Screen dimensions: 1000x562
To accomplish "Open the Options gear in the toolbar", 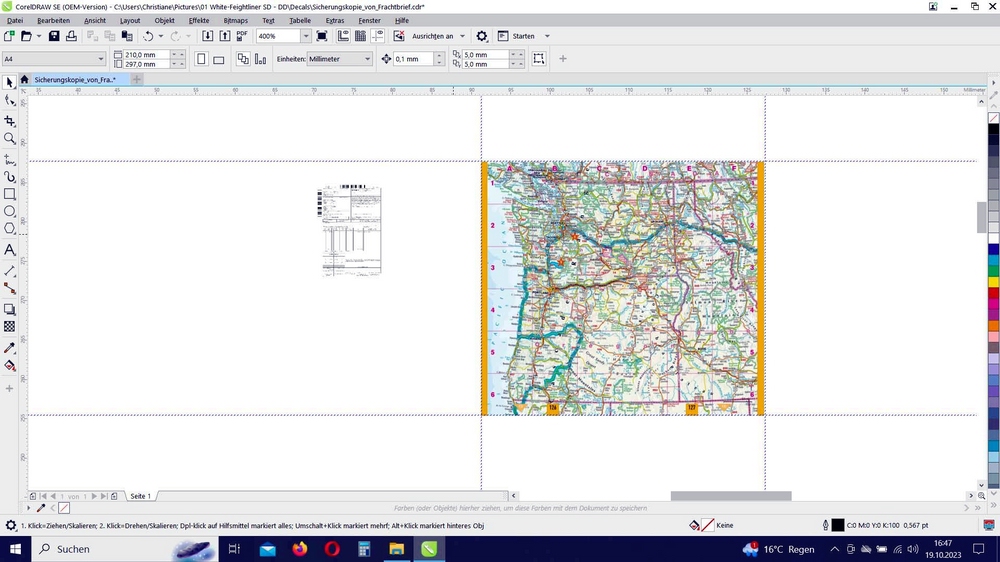I will 481,36.
